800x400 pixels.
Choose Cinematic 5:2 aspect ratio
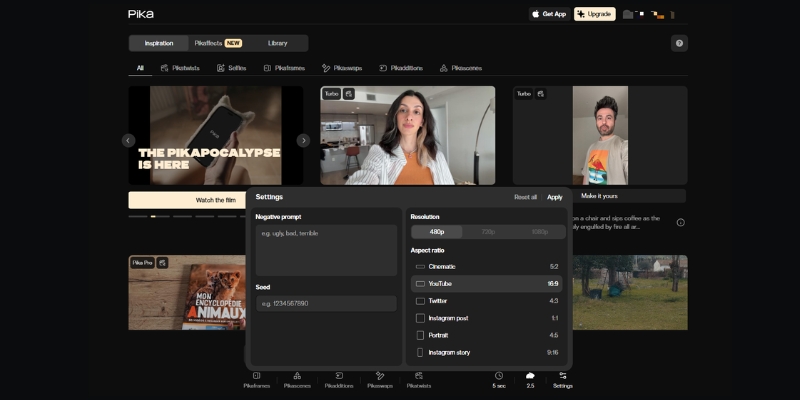point(488,267)
